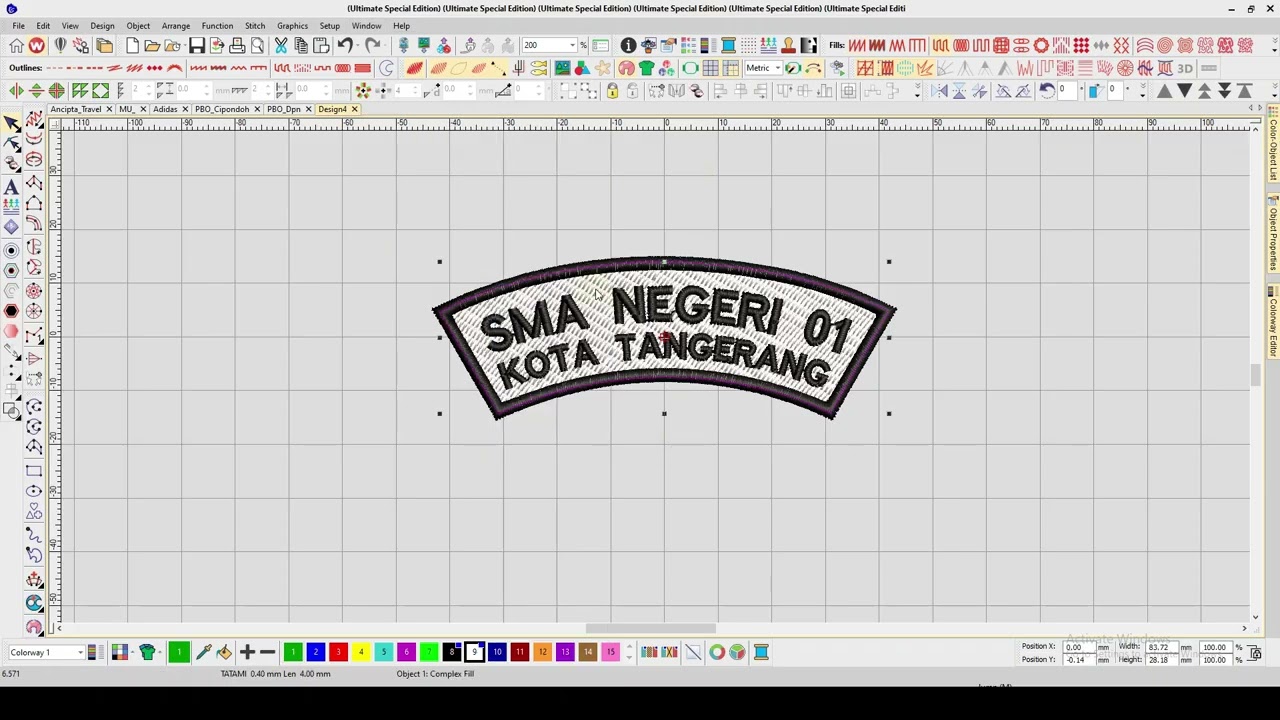Open the File menu
This screenshot has width=1280, height=720.
click(18, 26)
